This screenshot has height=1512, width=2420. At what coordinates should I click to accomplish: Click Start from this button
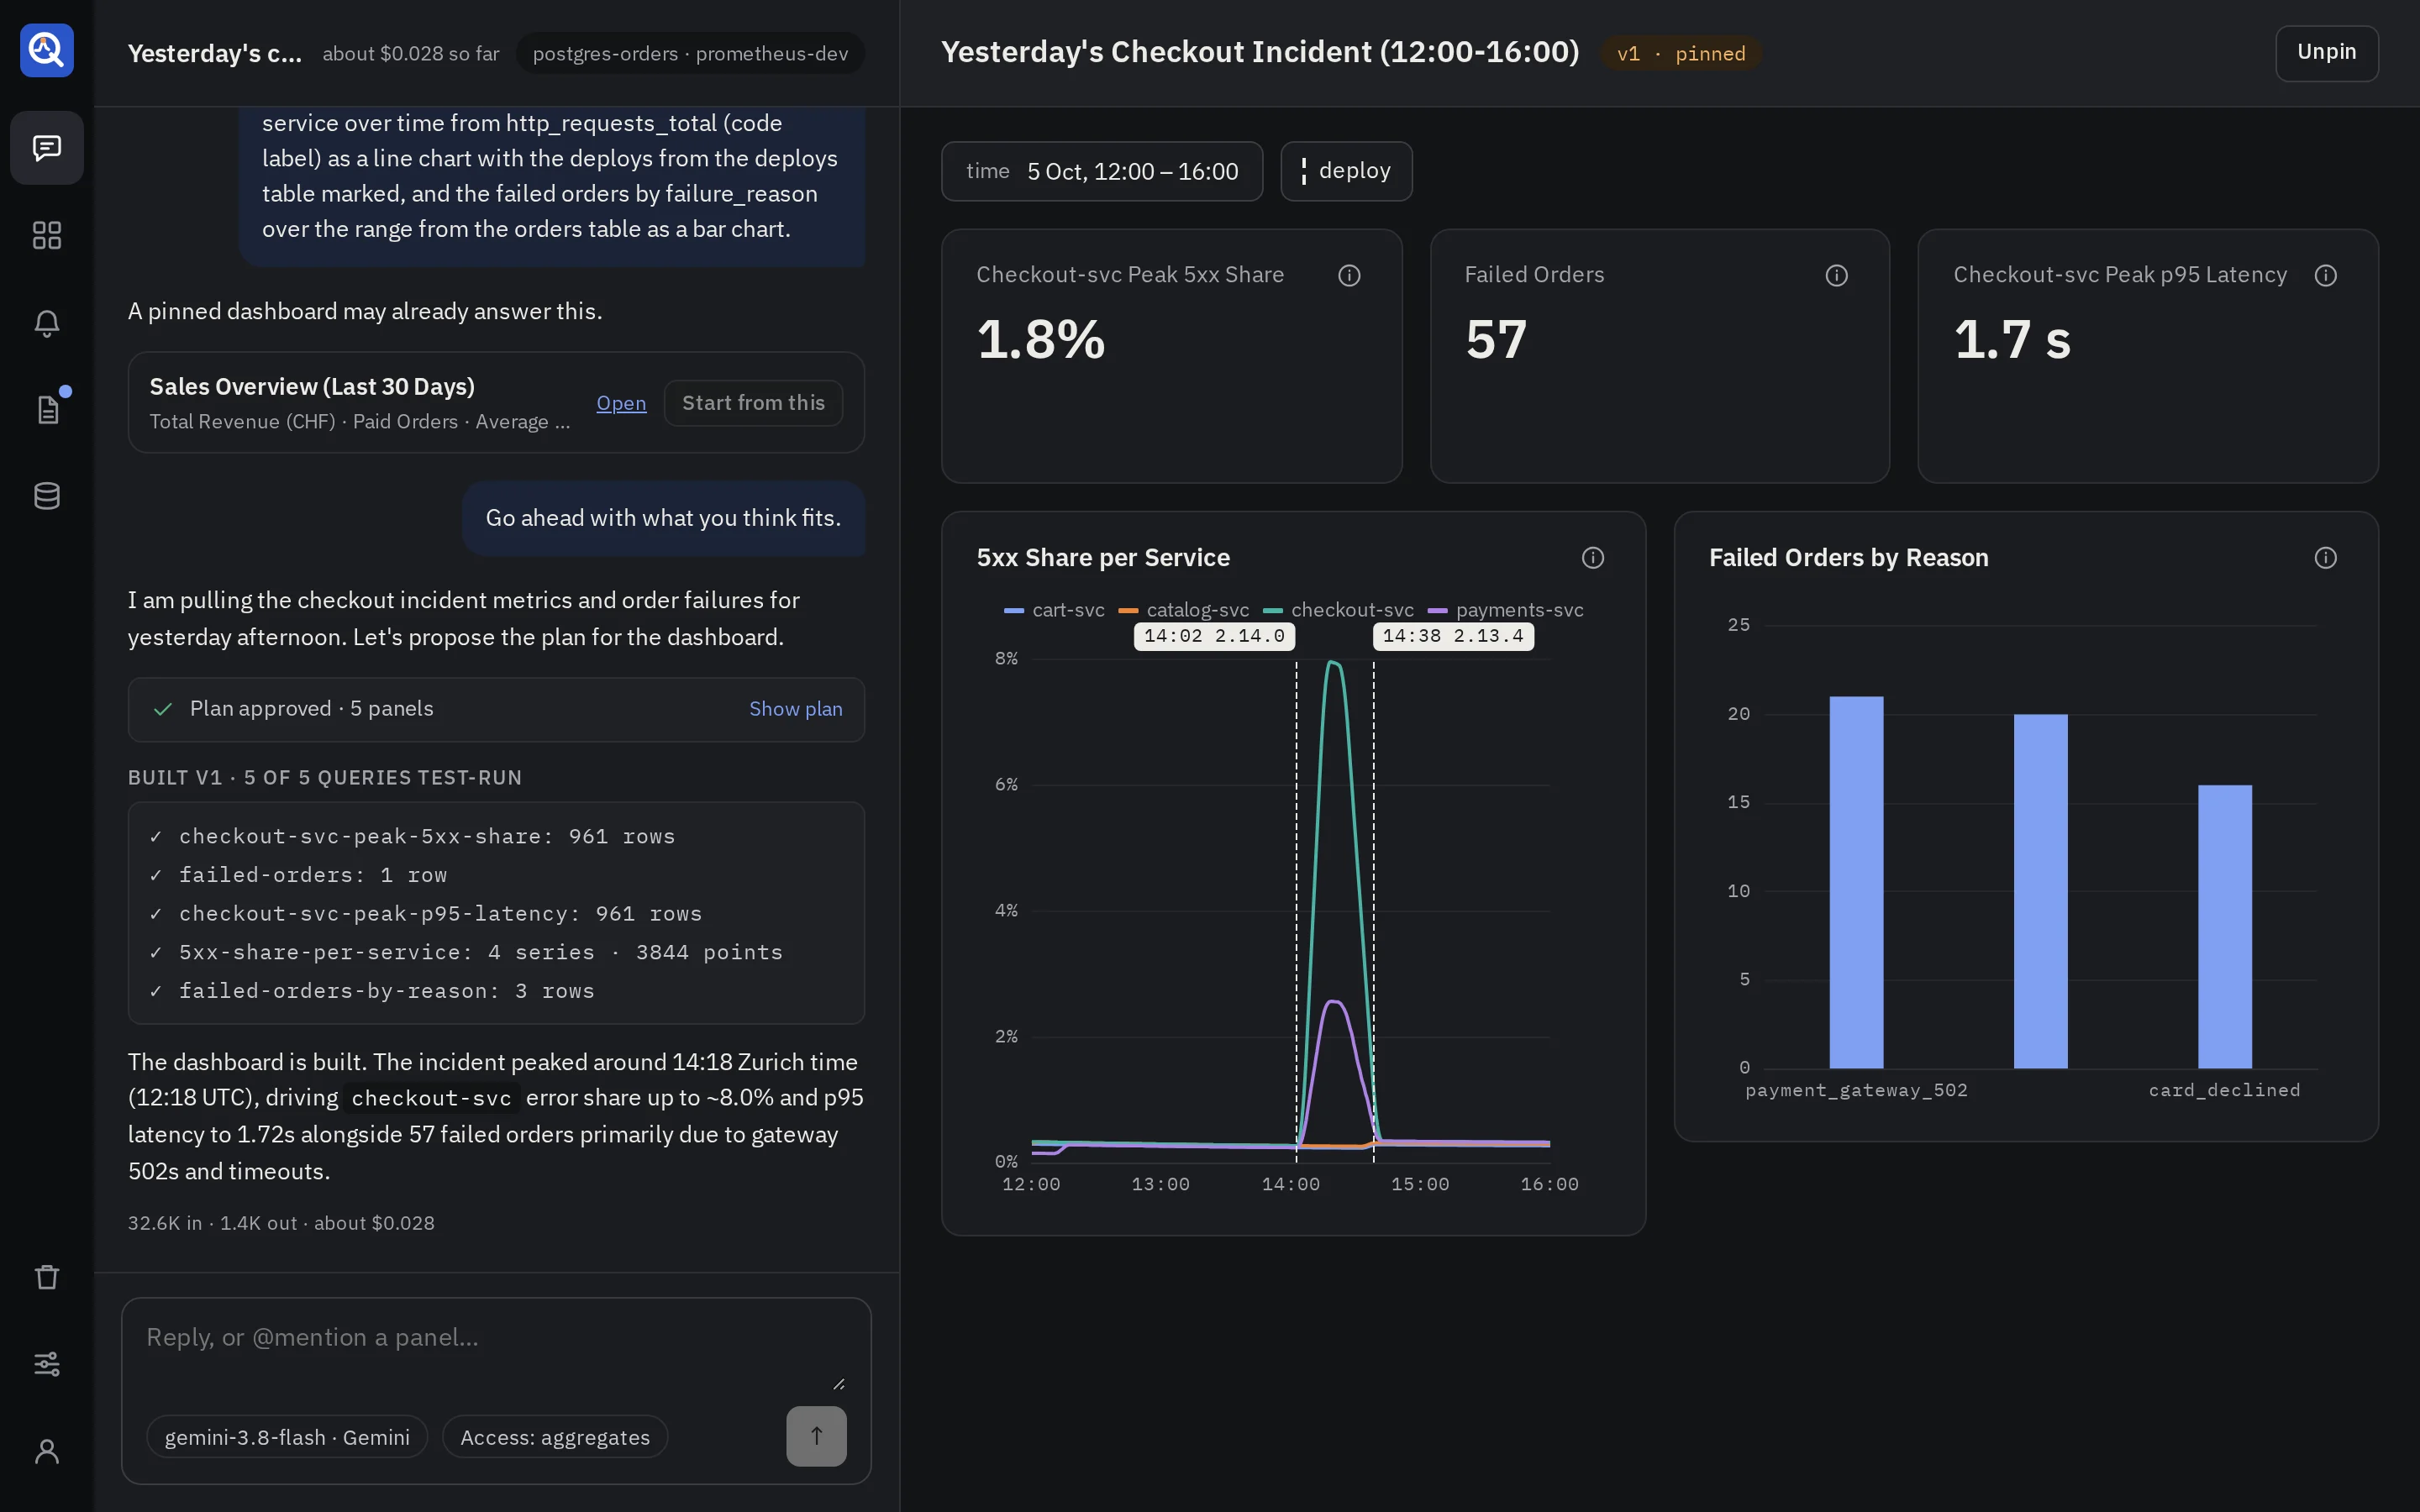pyautogui.click(x=753, y=403)
